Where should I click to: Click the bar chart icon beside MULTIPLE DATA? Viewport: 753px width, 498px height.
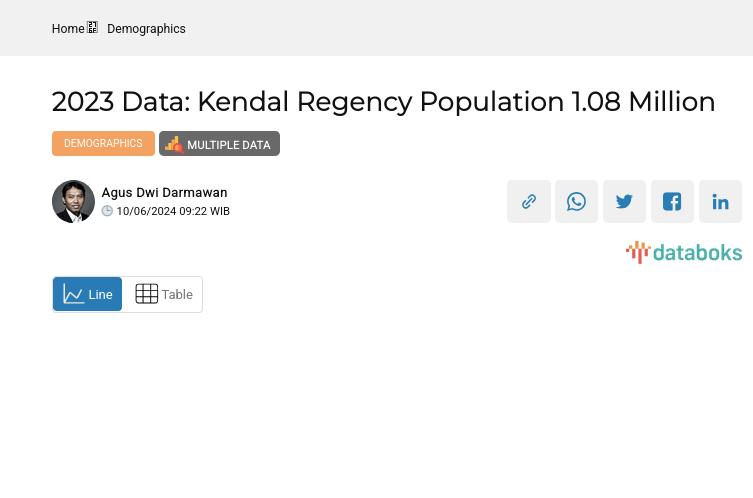pos(174,144)
